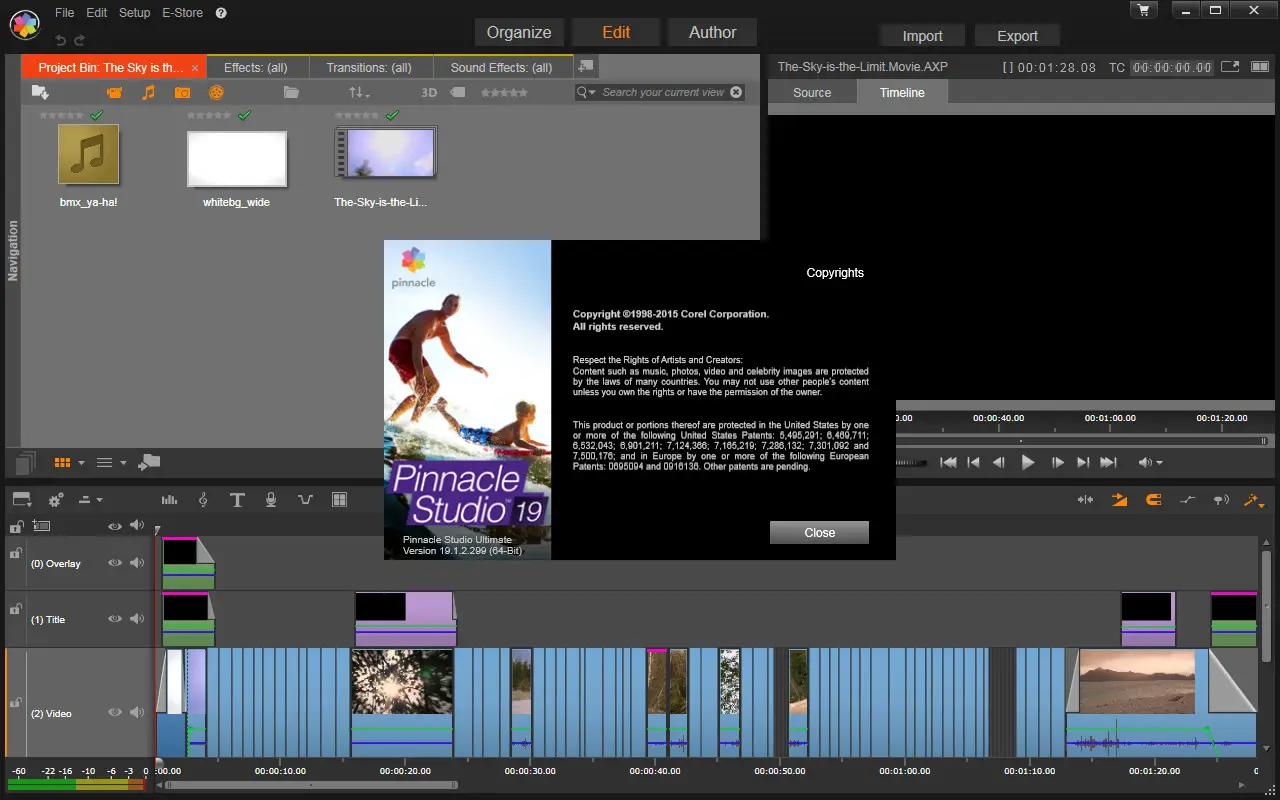Toggle the Video track visibility eye
The width and height of the screenshot is (1280, 800).
click(115, 713)
